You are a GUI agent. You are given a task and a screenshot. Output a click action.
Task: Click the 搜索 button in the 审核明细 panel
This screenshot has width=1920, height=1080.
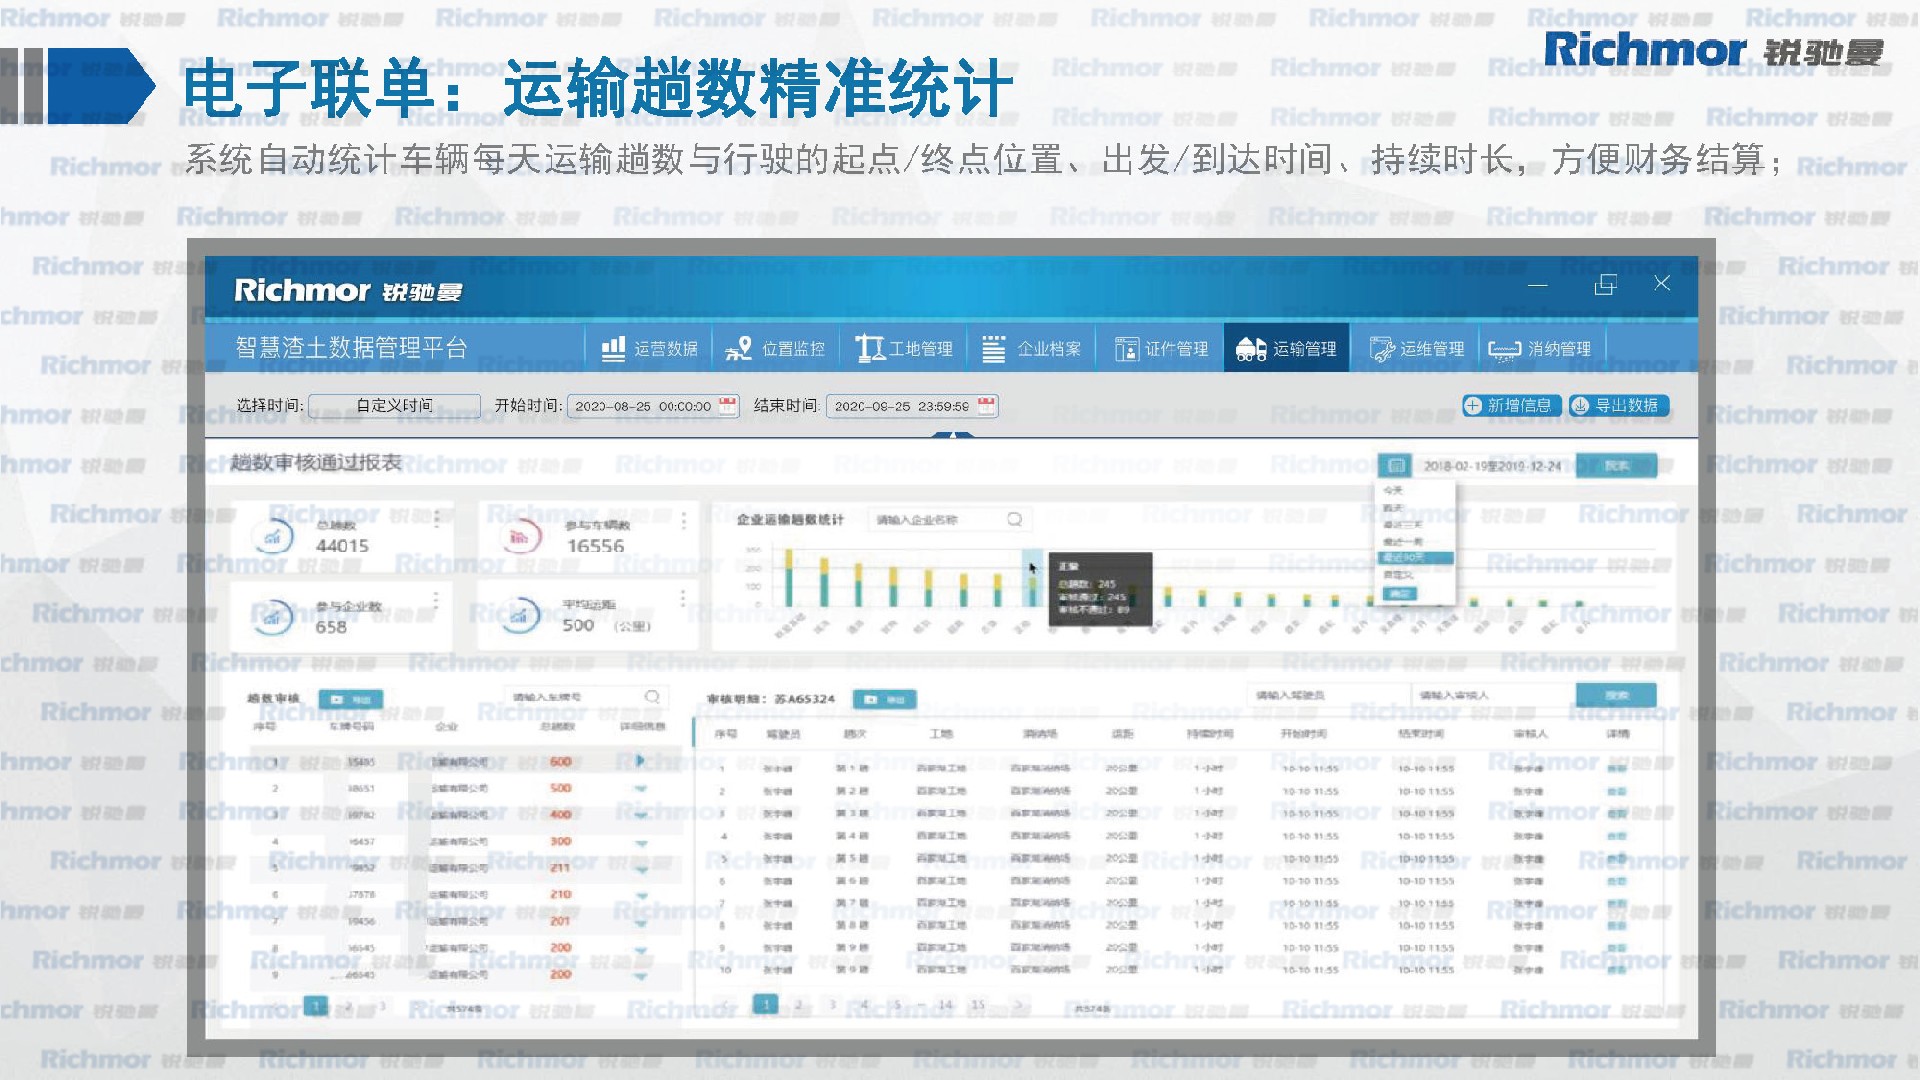(x=1616, y=695)
